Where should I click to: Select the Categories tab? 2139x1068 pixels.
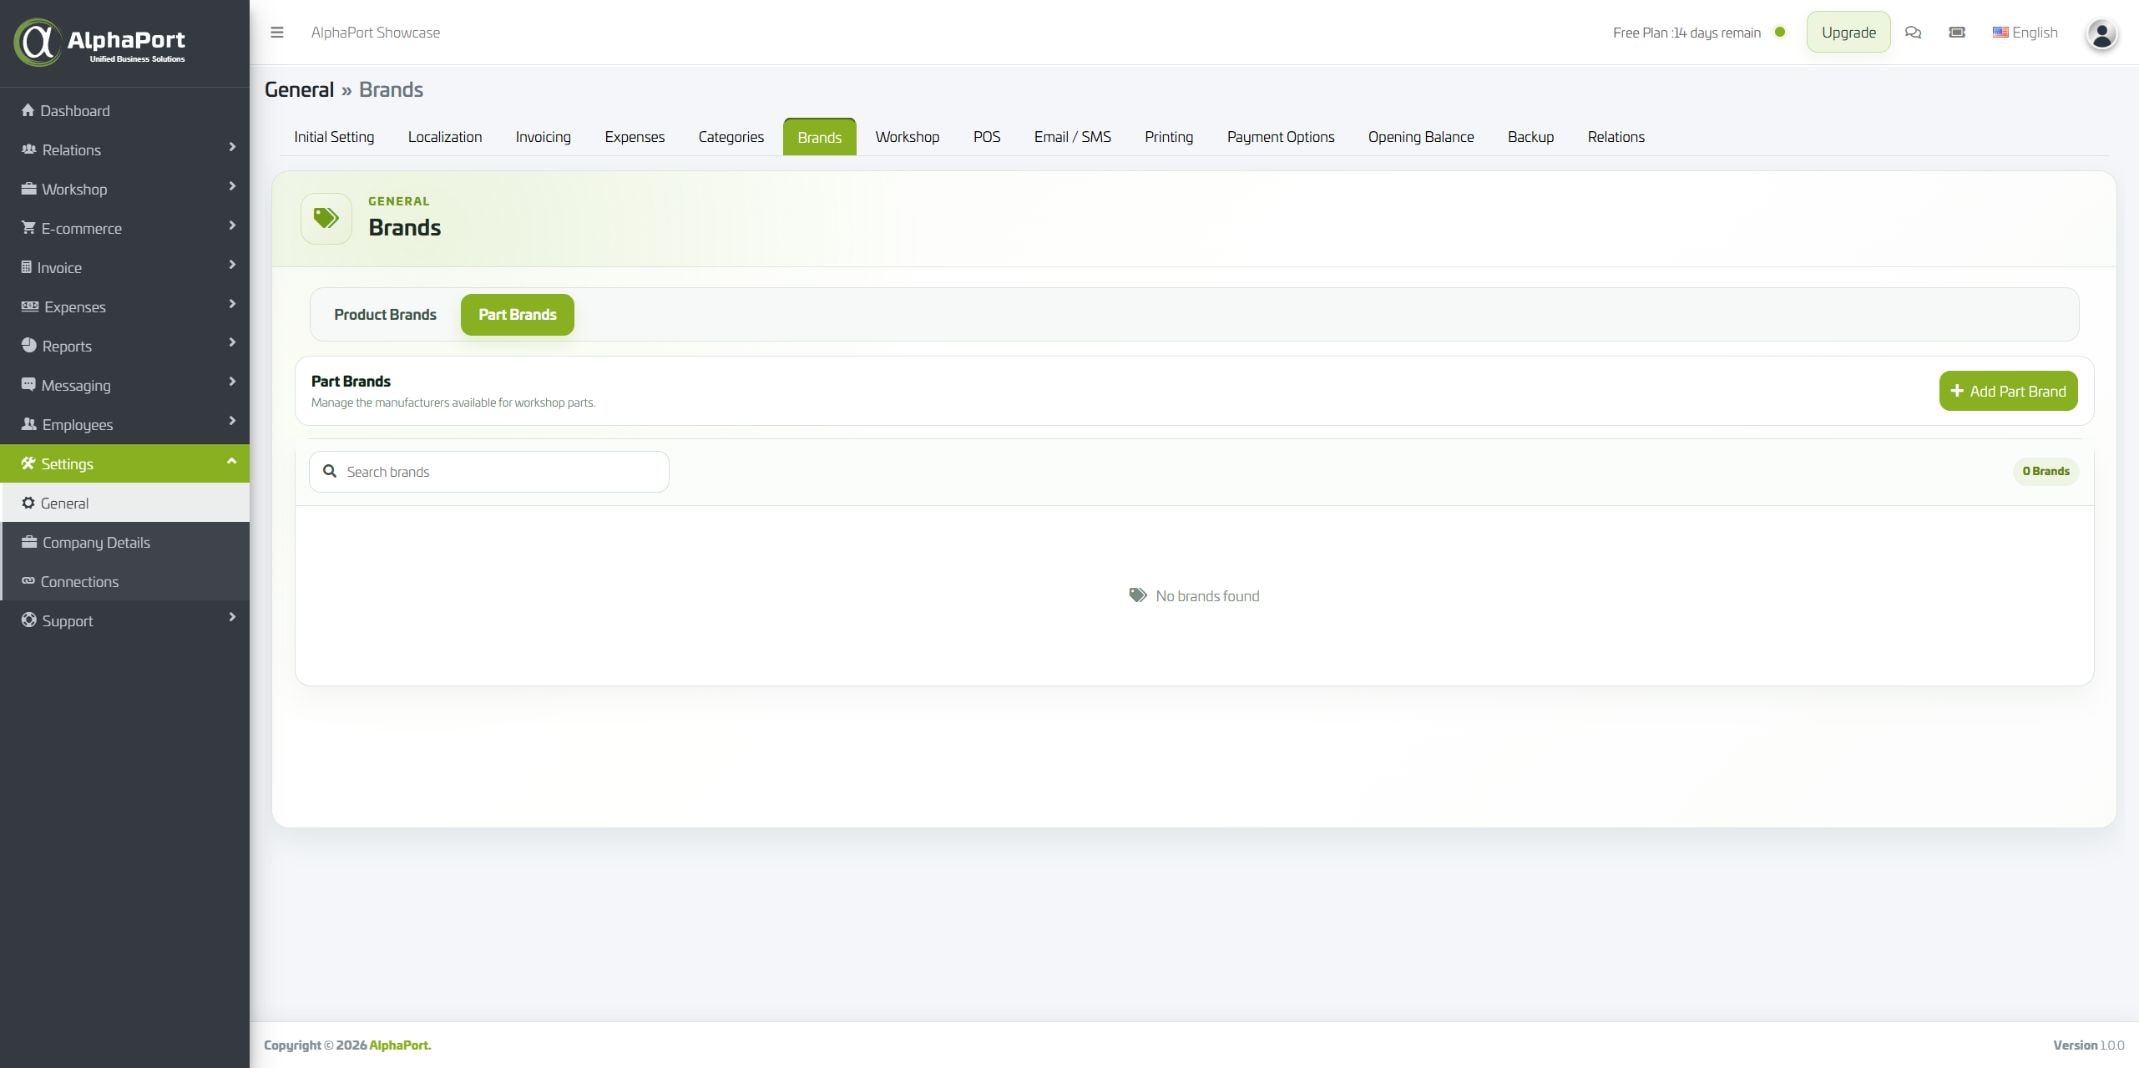pos(731,137)
